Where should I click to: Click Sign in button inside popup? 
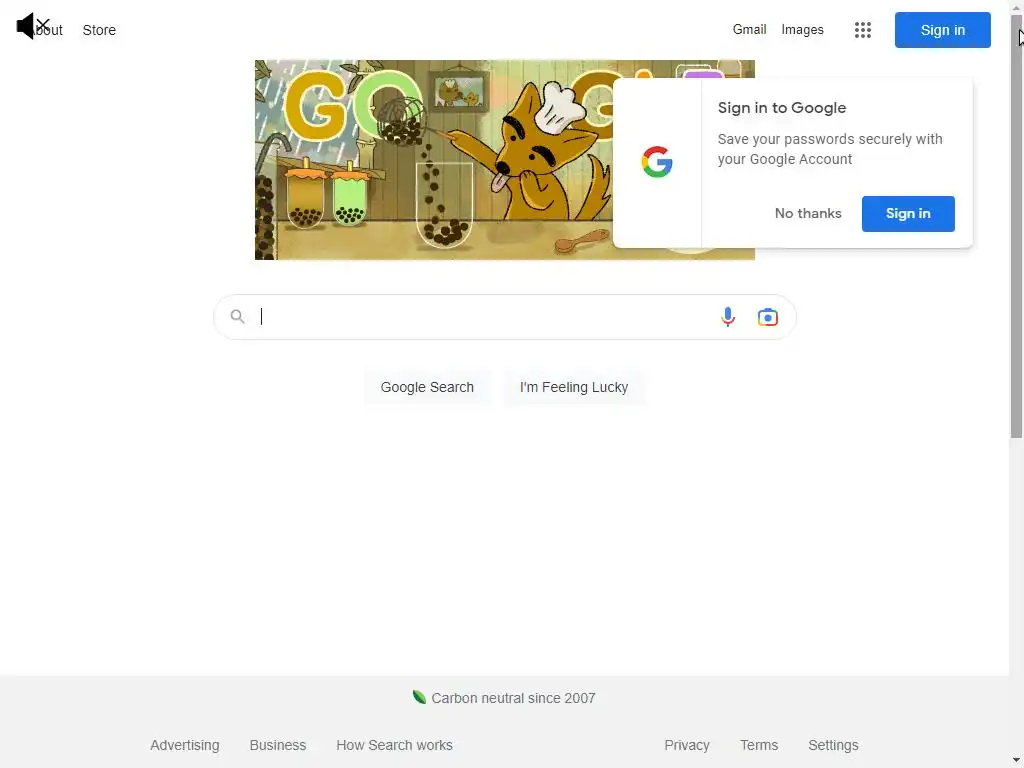coord(908,214)
